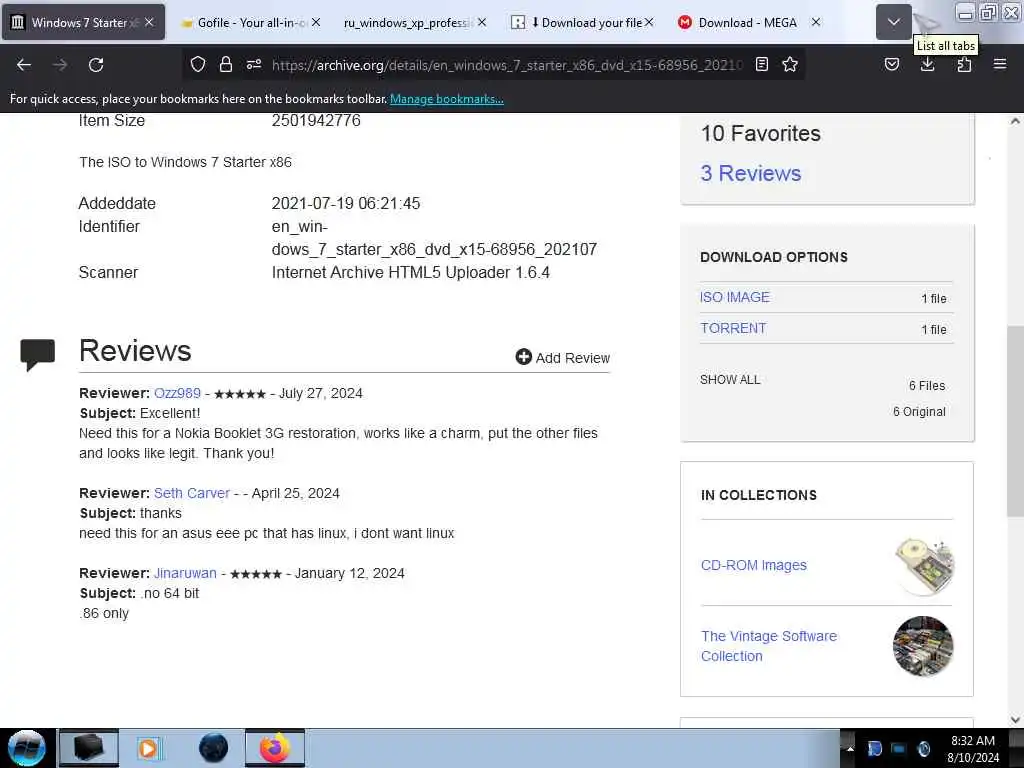Viewport: 1024px width, 768px height.
Task: Close the ru_windows_xp tab
Action: (x=482, y=22)
